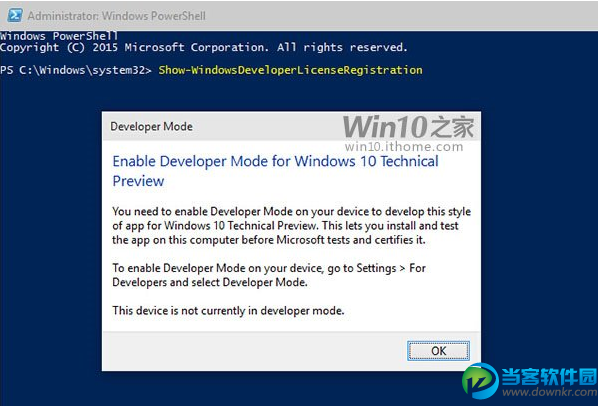Image resolution: width=598 pixels, height=406 pixels.
Task: Click the Windows PowerShell console banner line
Action: pos(59,36)
